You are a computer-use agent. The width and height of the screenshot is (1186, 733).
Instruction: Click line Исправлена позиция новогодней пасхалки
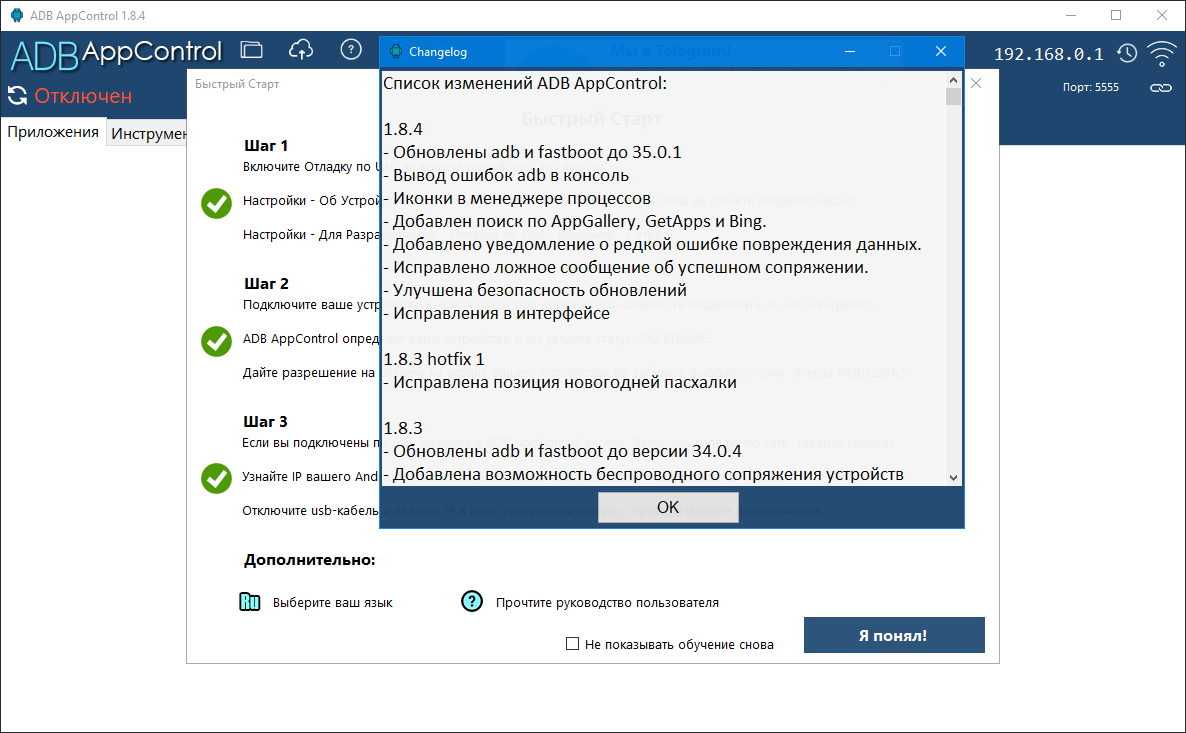click(x=560, y=382)
